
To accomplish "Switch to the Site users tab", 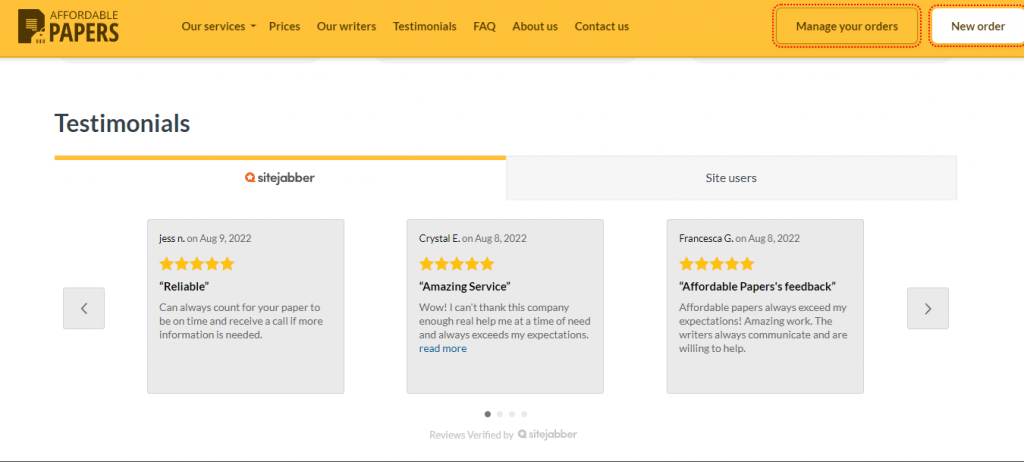I will tap(731, 178).
